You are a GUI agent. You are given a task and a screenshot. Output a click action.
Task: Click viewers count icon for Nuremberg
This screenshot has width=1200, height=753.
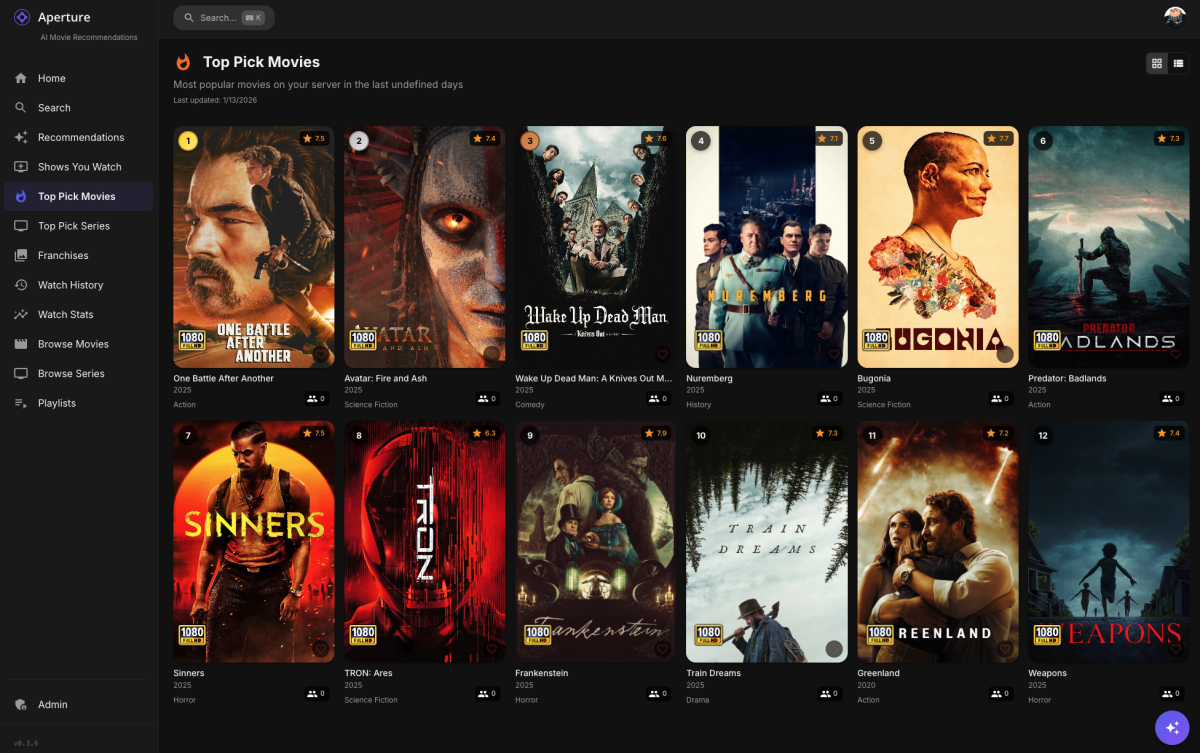pos(826,398)
